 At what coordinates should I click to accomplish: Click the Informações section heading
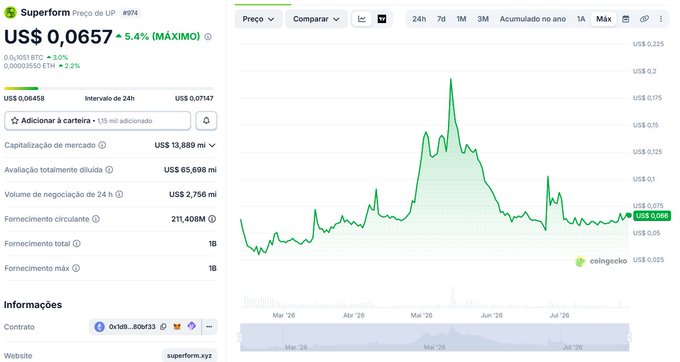(x=33, y=305)
